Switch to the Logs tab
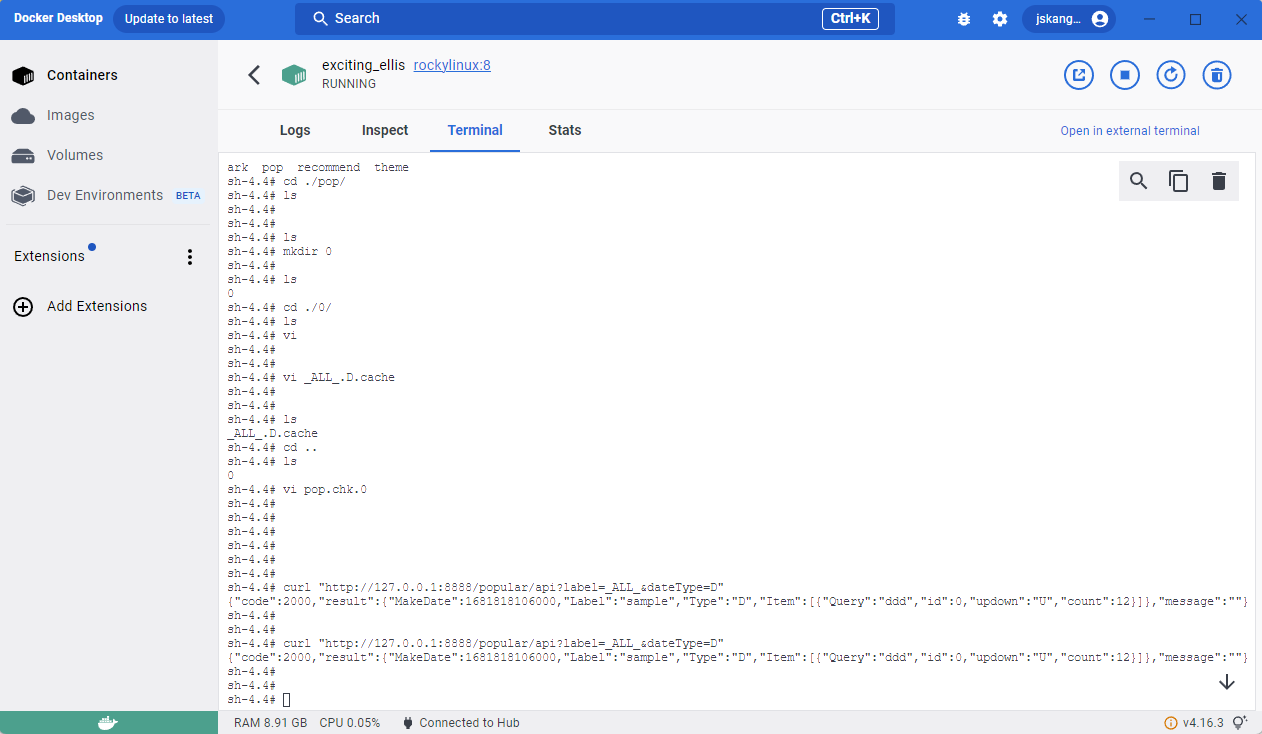This screenshot has height=734, width=1262. 295,130
